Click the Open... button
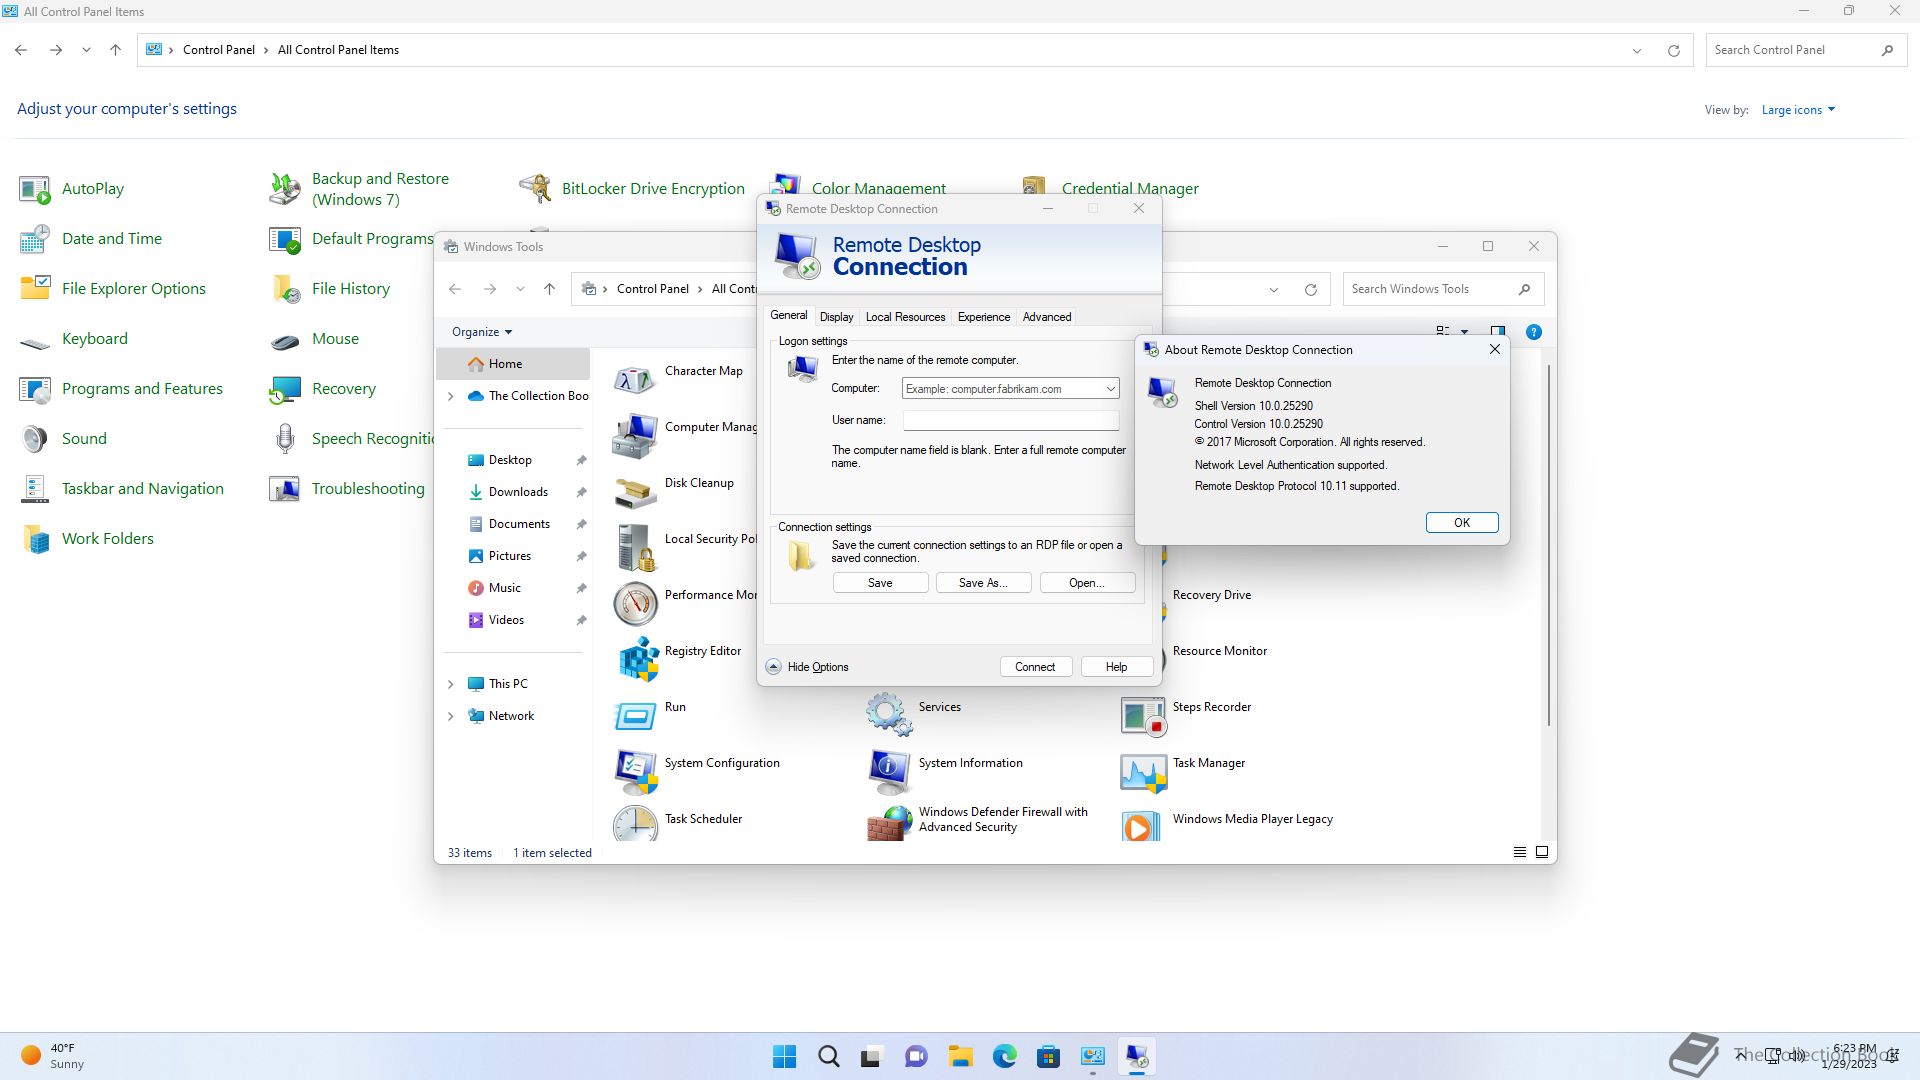 click(1086, 583)
